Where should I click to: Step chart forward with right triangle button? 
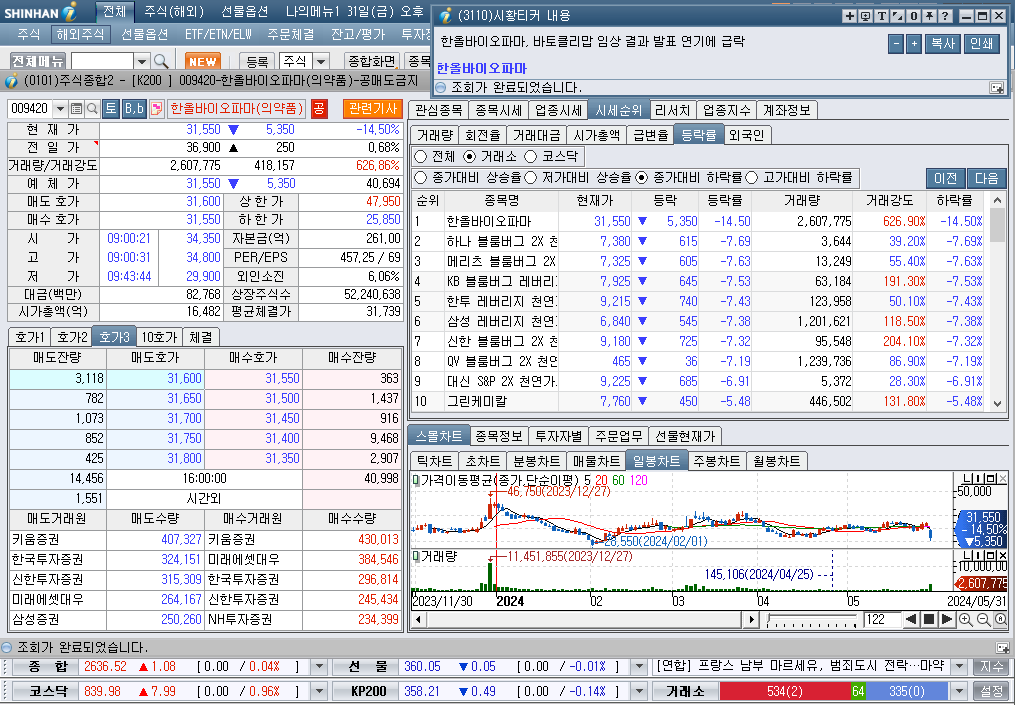946,620
